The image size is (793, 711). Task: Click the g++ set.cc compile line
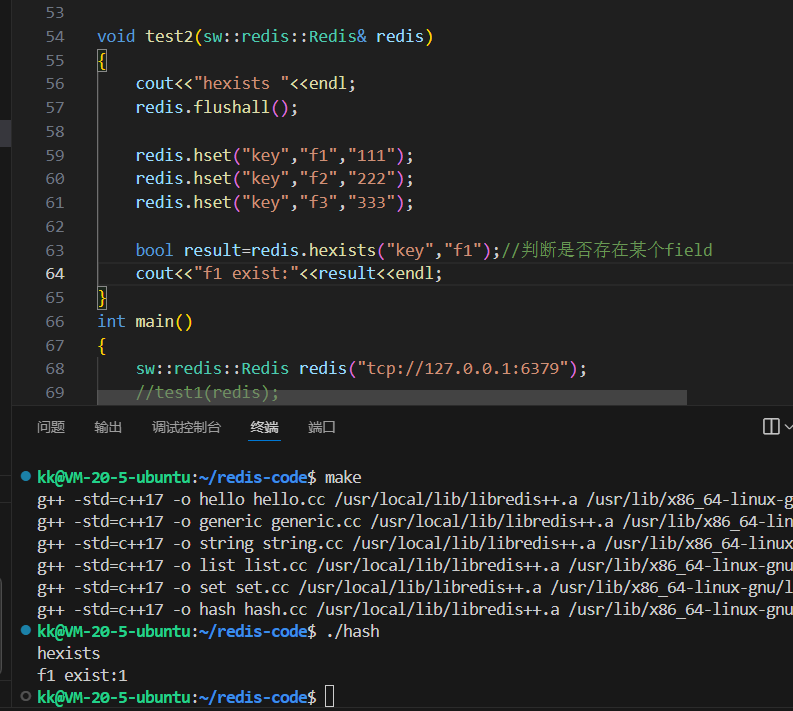tap(415, 588)
